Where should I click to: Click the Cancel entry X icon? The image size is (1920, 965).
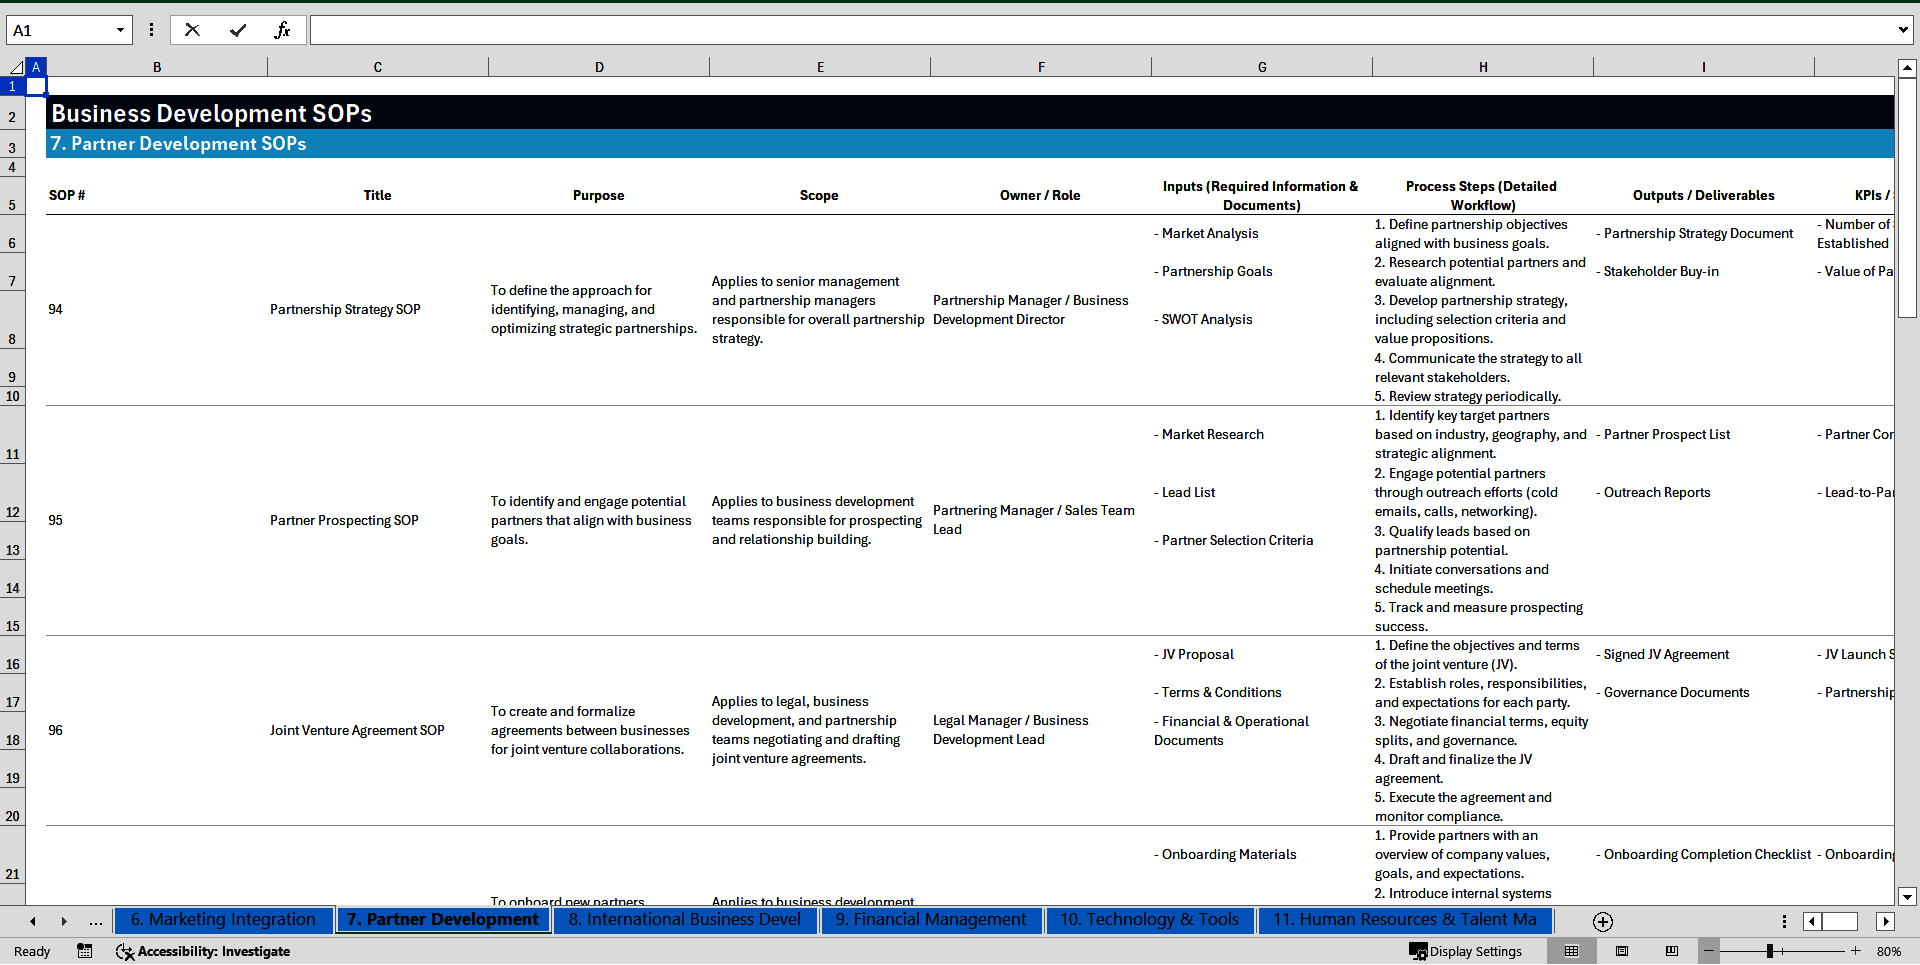(x=192, y=30)
